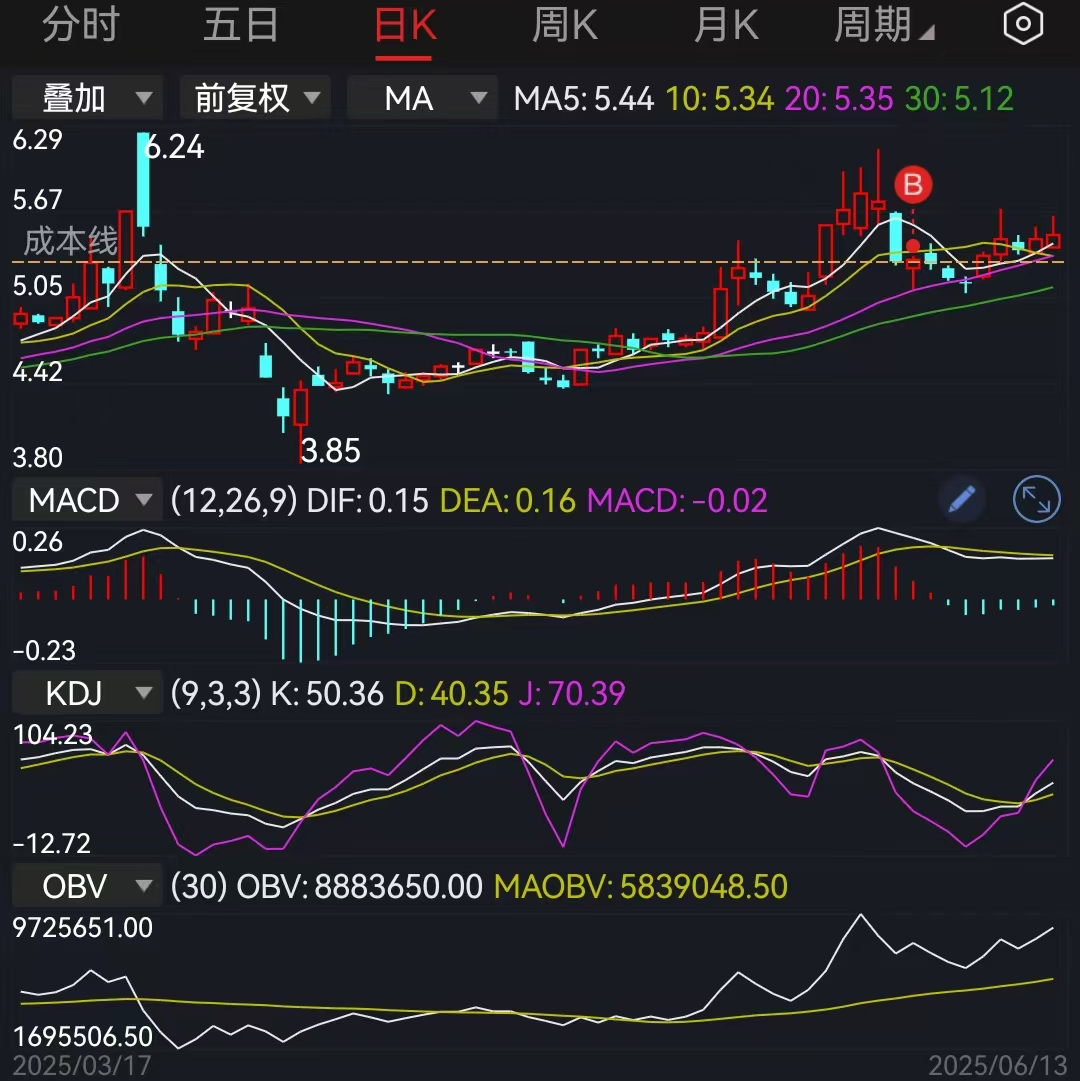Image resolution: width=1080 pixels, height=1081 pixels.
Task: Switch the adjustment mode via 前复权 control
Action: point(240,98)
